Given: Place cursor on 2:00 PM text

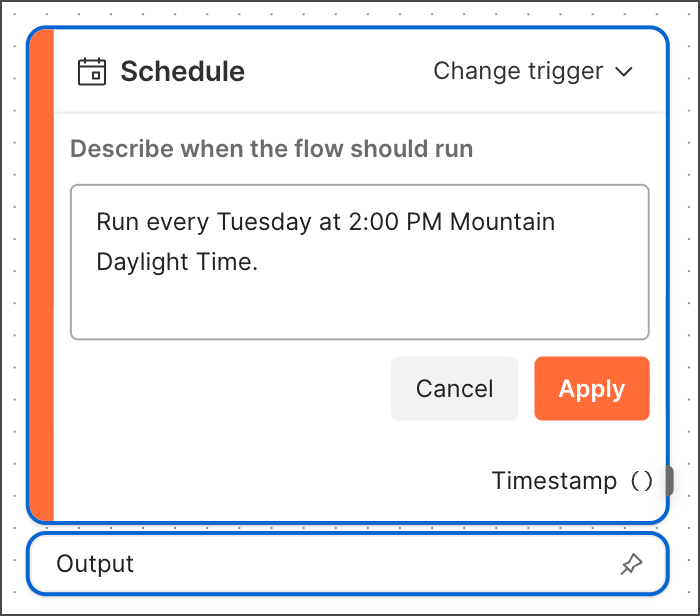Looking at the screenshot, I should (396, 222).
